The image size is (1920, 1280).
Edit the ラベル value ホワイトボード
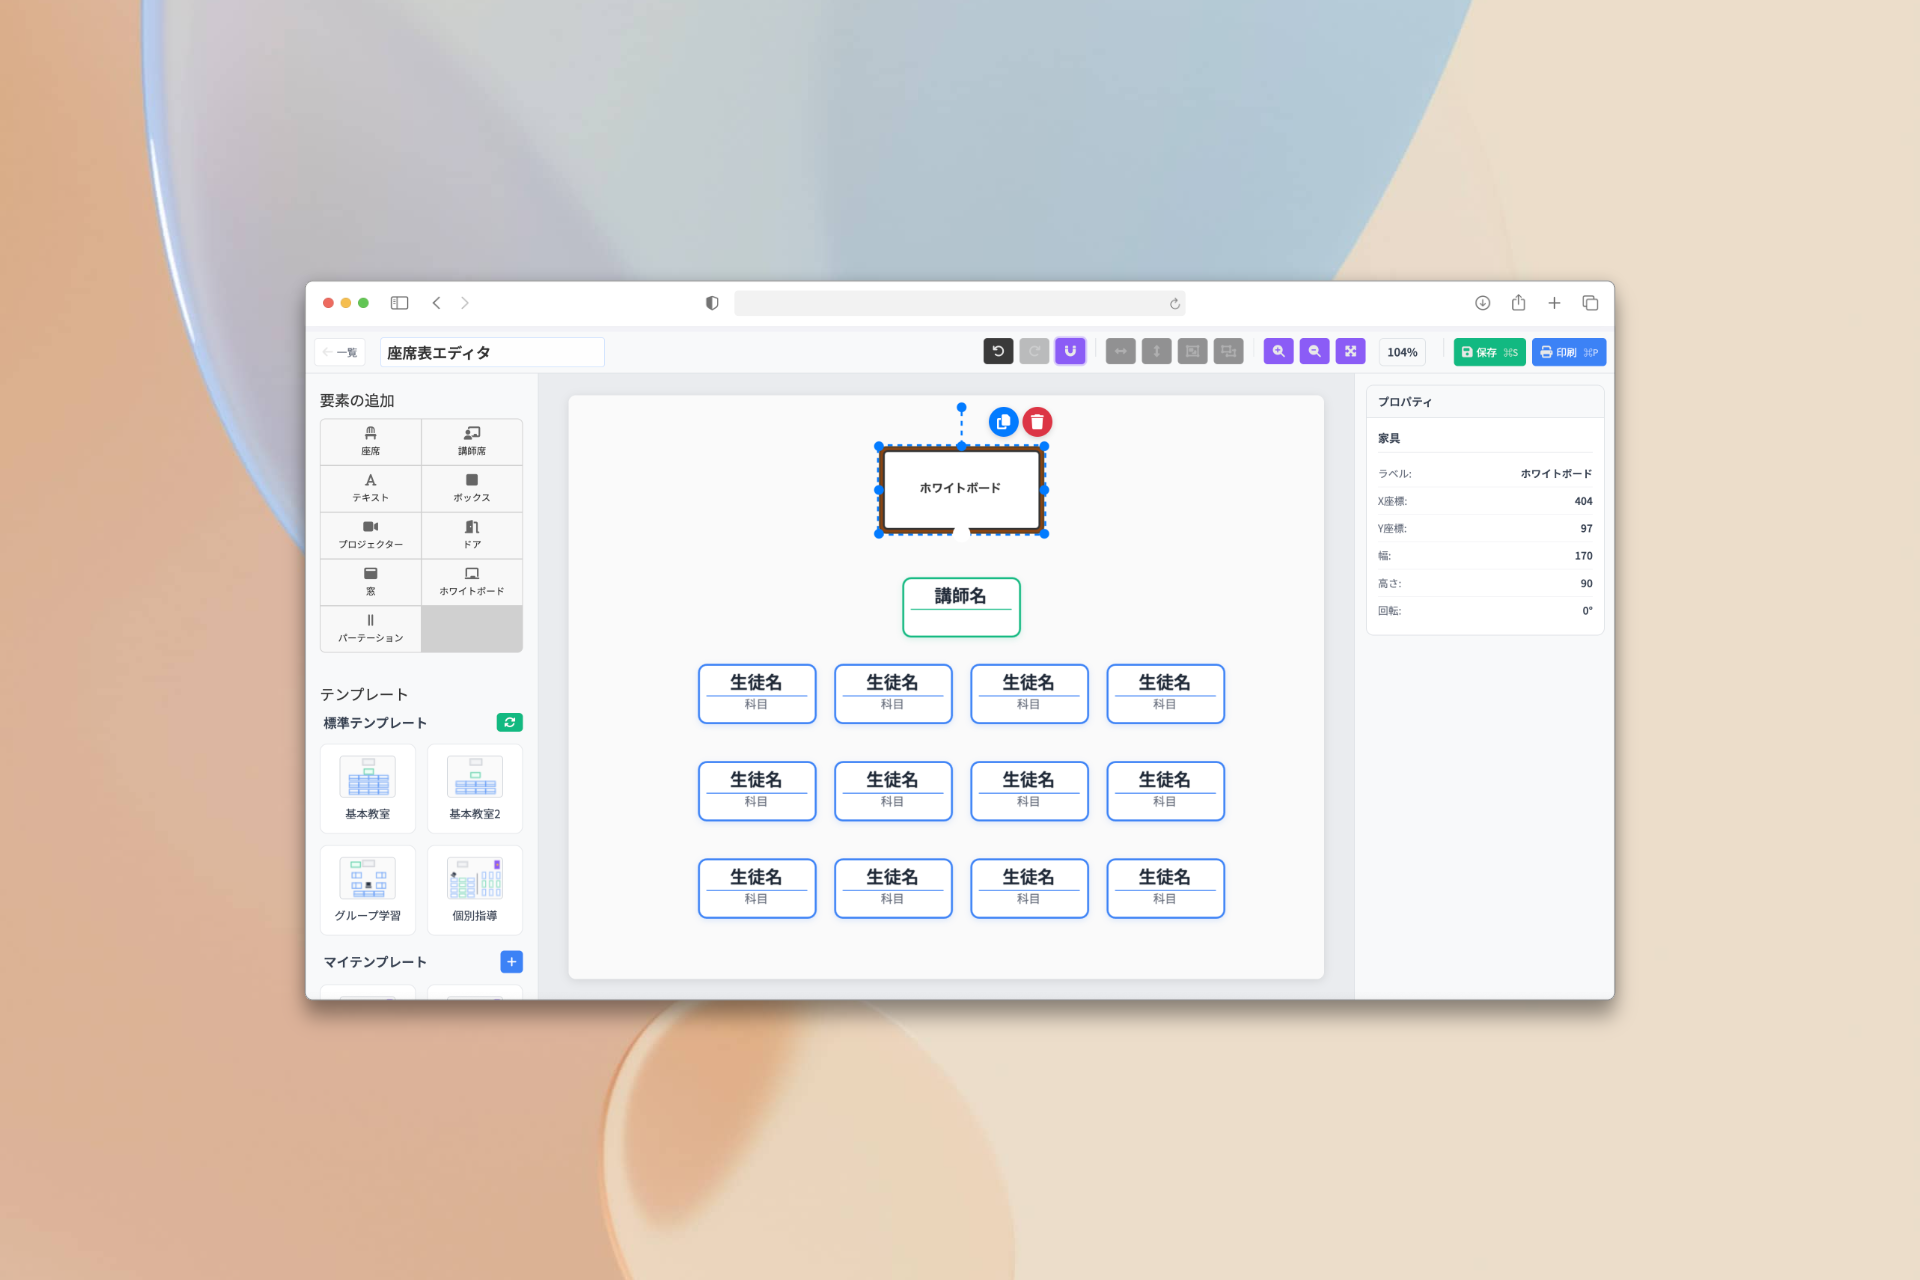(1556, 474)
